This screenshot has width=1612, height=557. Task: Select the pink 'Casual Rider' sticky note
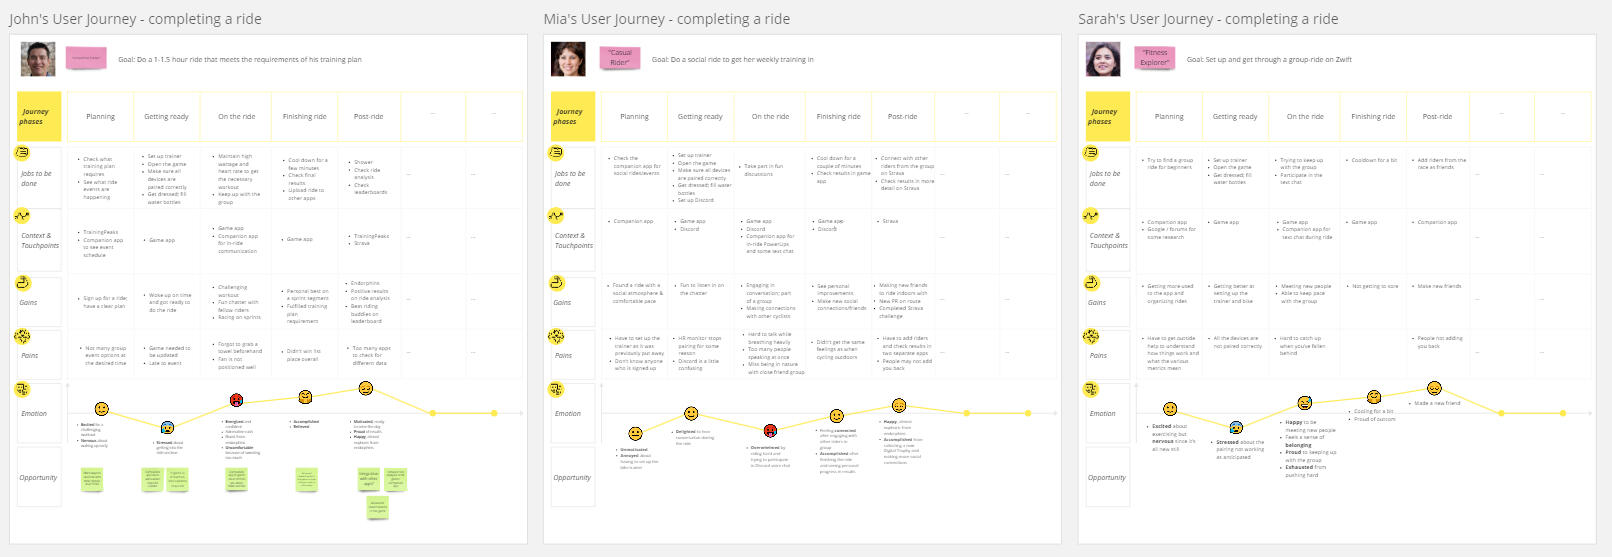tap(620, 58)
